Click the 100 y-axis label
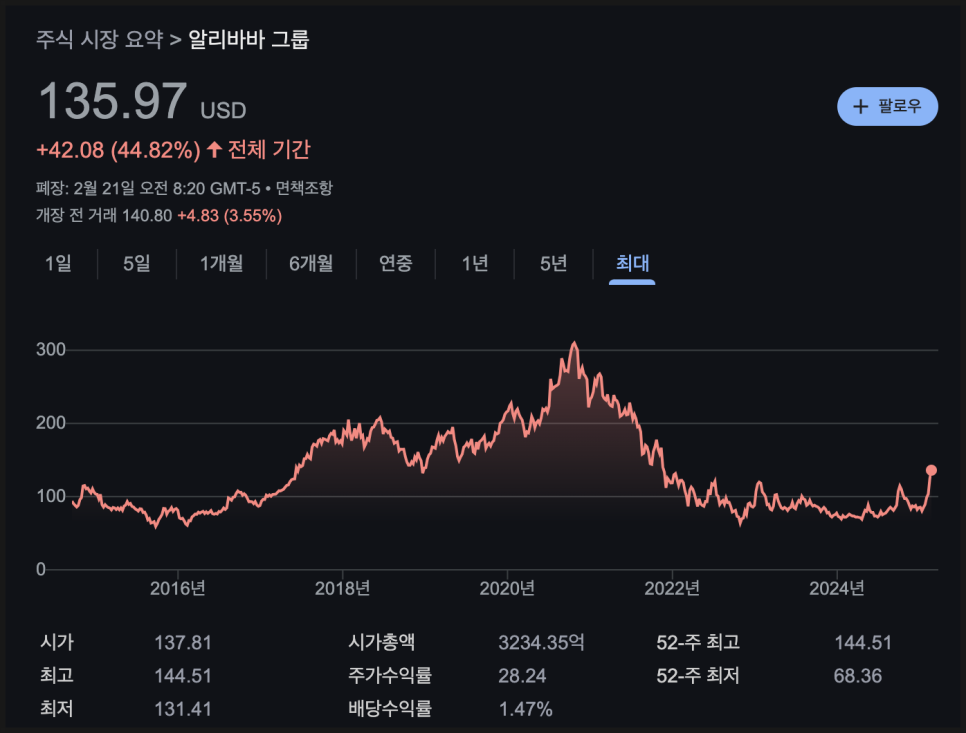966x733 pixels. [x=51, y=496]
